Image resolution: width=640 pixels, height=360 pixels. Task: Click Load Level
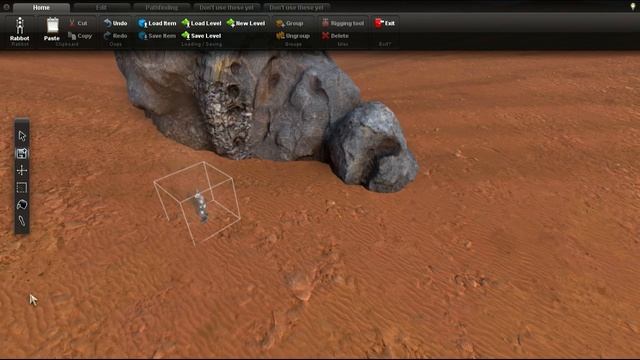tap(201, 23)
